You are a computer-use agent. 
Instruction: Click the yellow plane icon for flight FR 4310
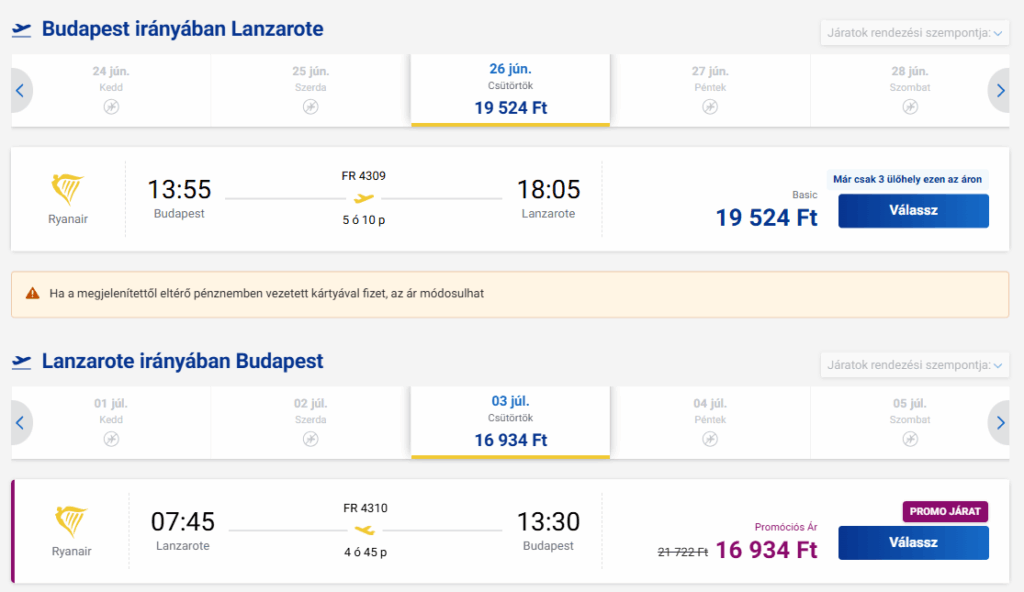365,530
